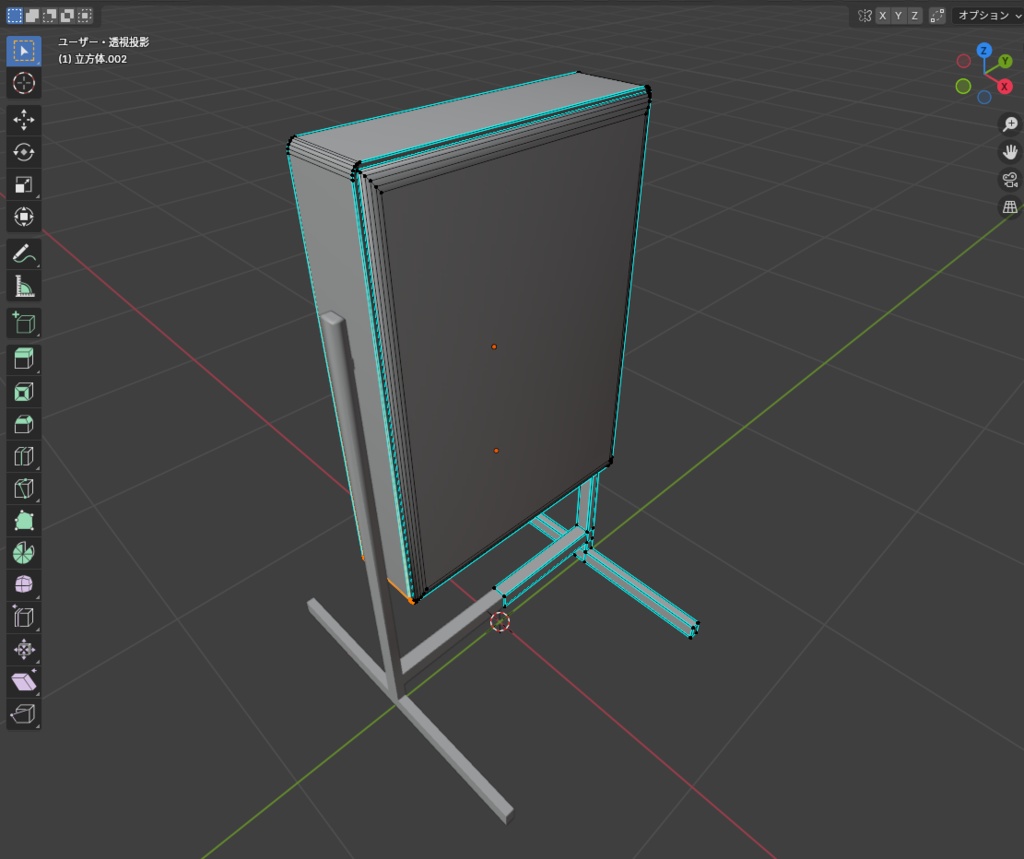Image resolution: width=1024 pixels, height=859 pixels.
Task: Open the オプション dropdown
Action: 987,16
